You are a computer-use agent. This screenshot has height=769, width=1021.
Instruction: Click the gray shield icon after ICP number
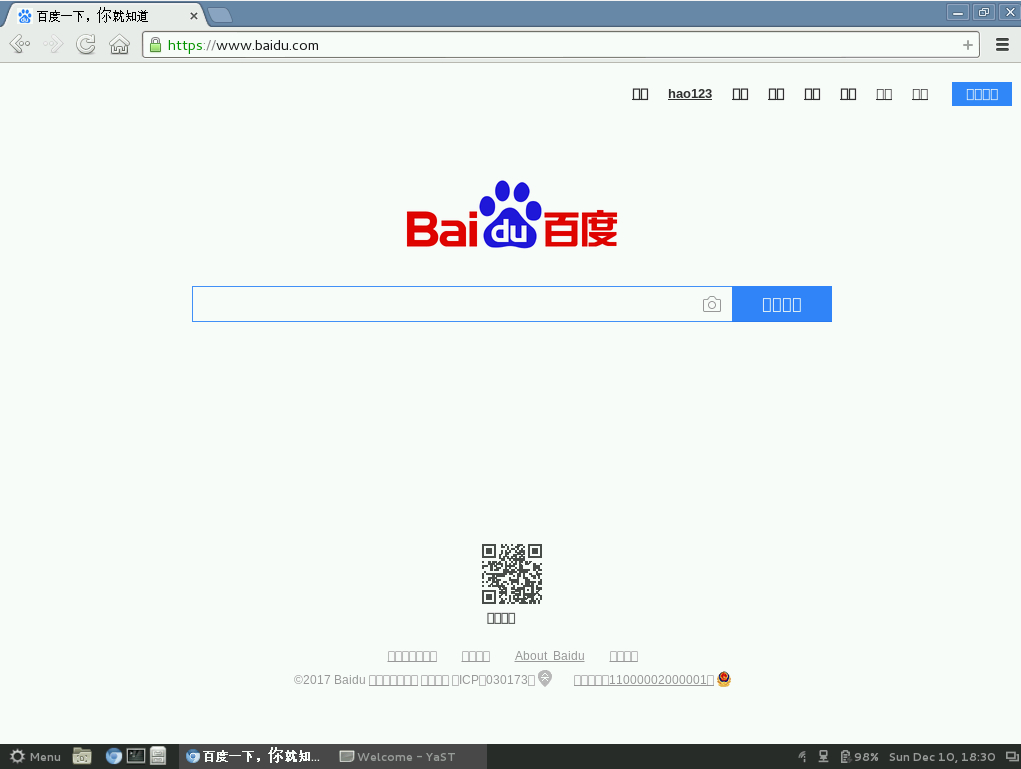(545, 678)
